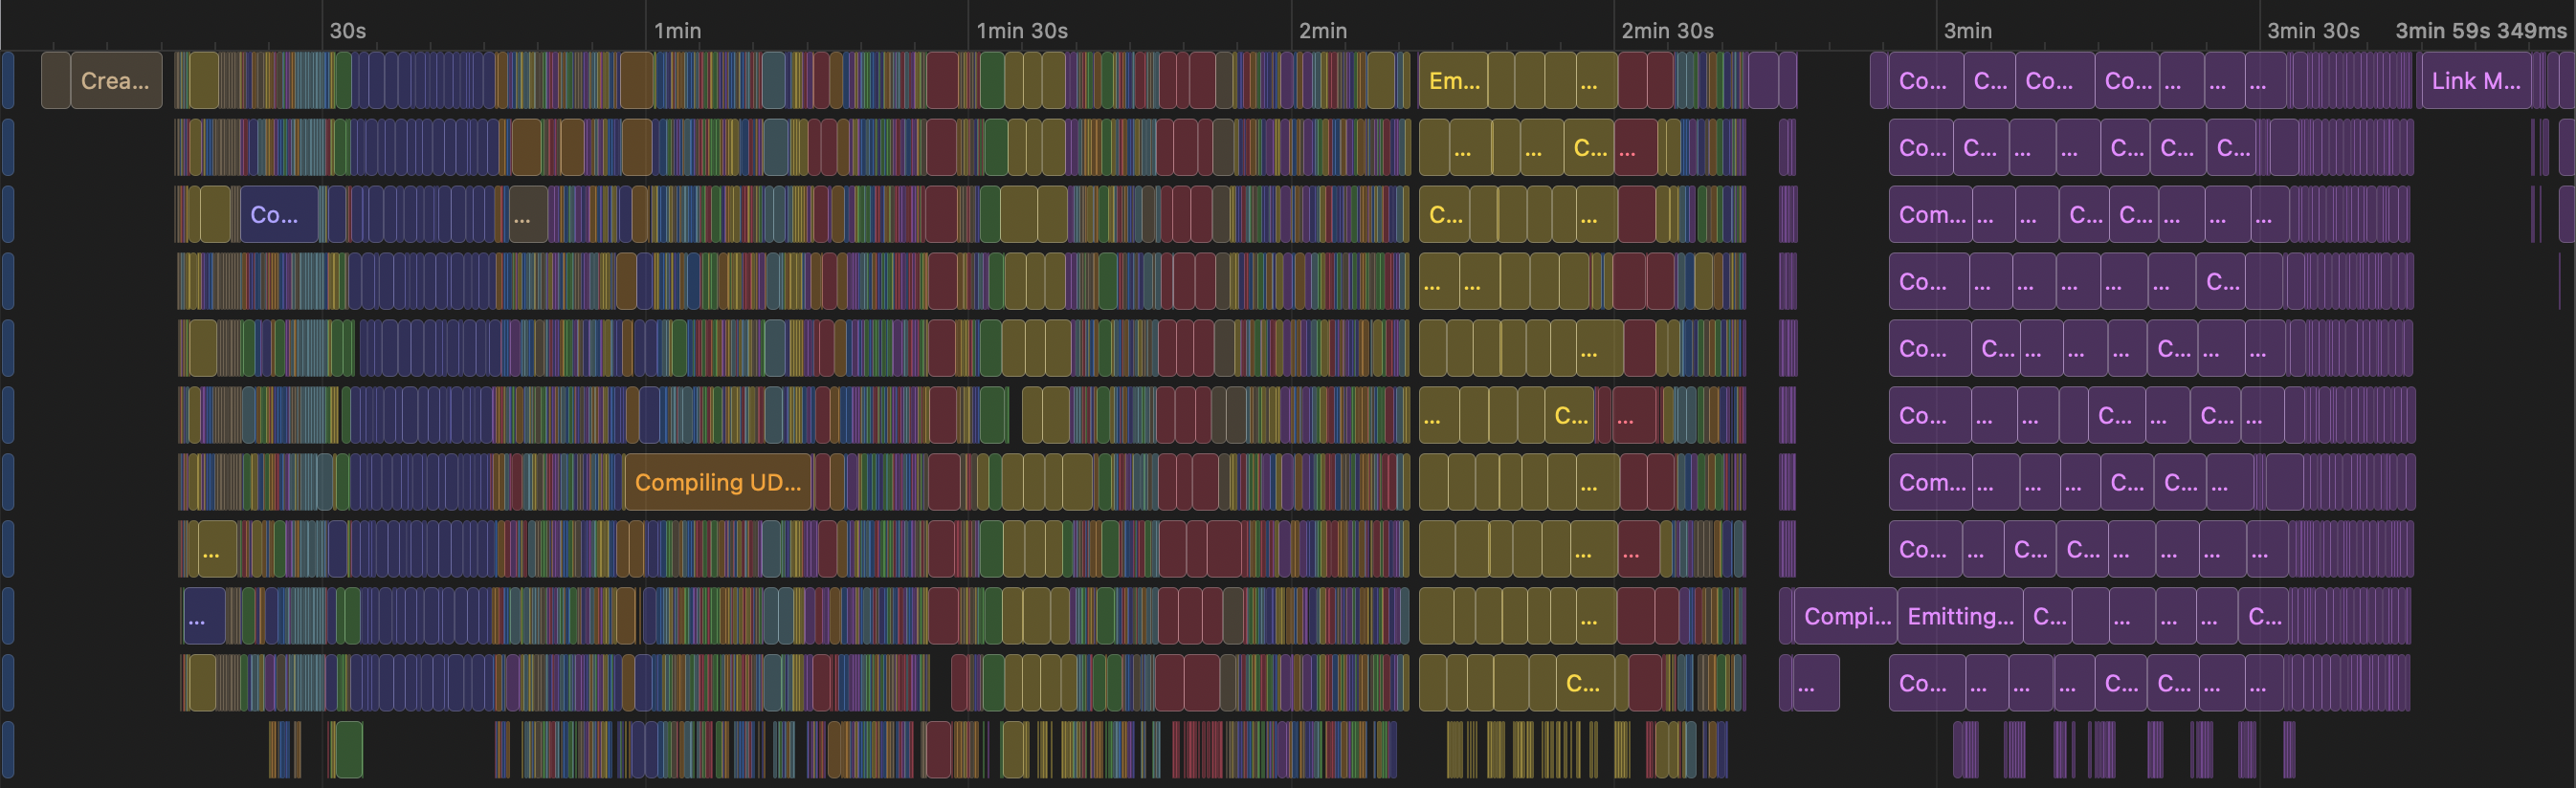Select the purple "Compi..." task block
The image size is (2576, 788).
[x=1845, y=616]
